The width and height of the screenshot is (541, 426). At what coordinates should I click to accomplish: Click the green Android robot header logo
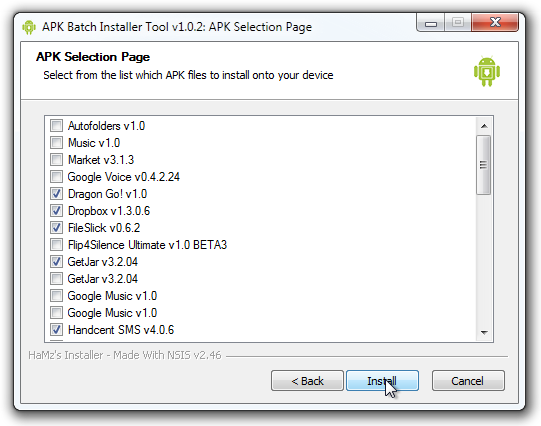487,71
